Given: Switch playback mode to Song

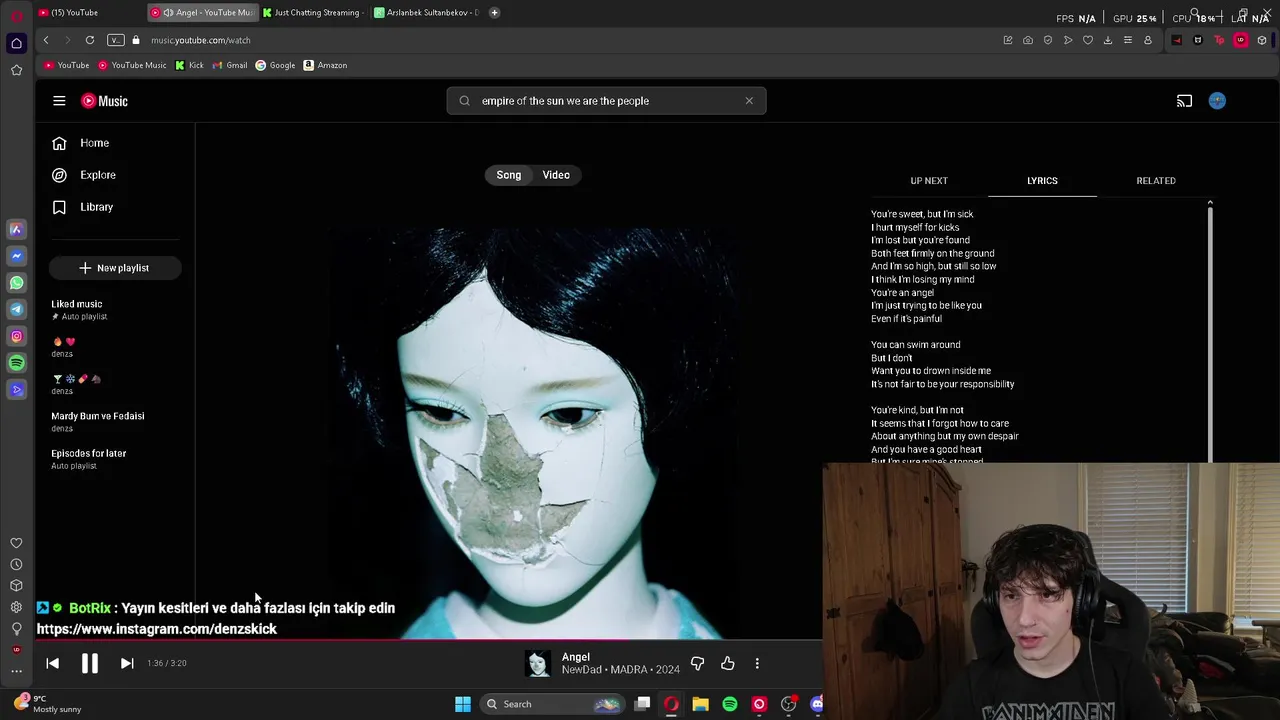Looking at the screenshot, I should click(x=509, y=175).
